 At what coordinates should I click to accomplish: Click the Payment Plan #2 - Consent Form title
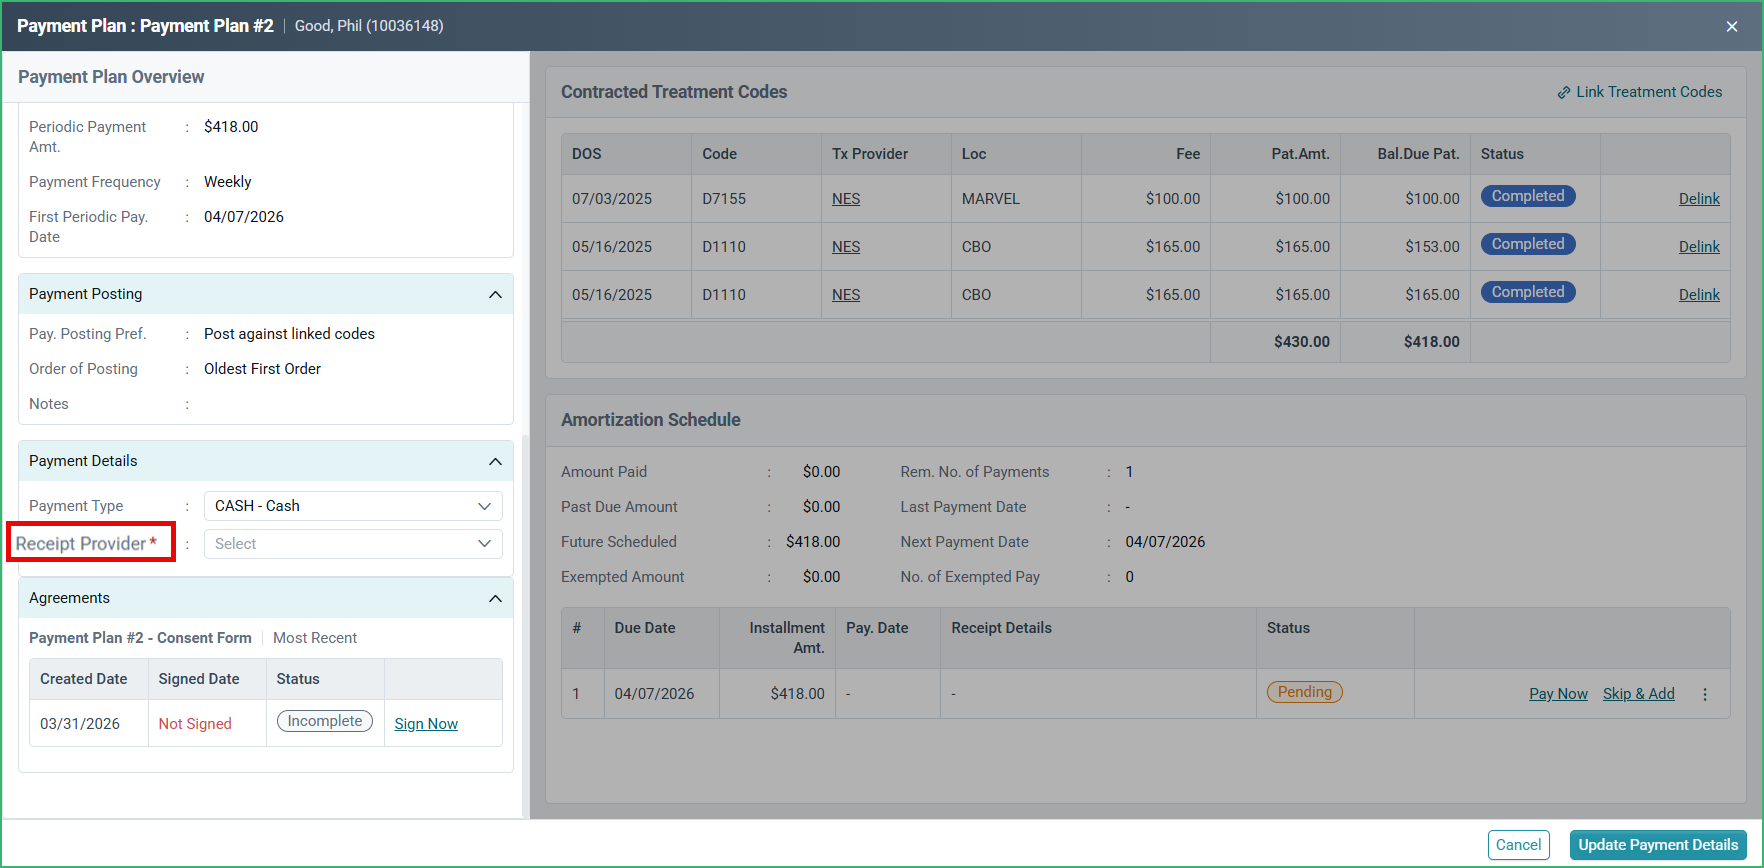[x=140, y=638]
